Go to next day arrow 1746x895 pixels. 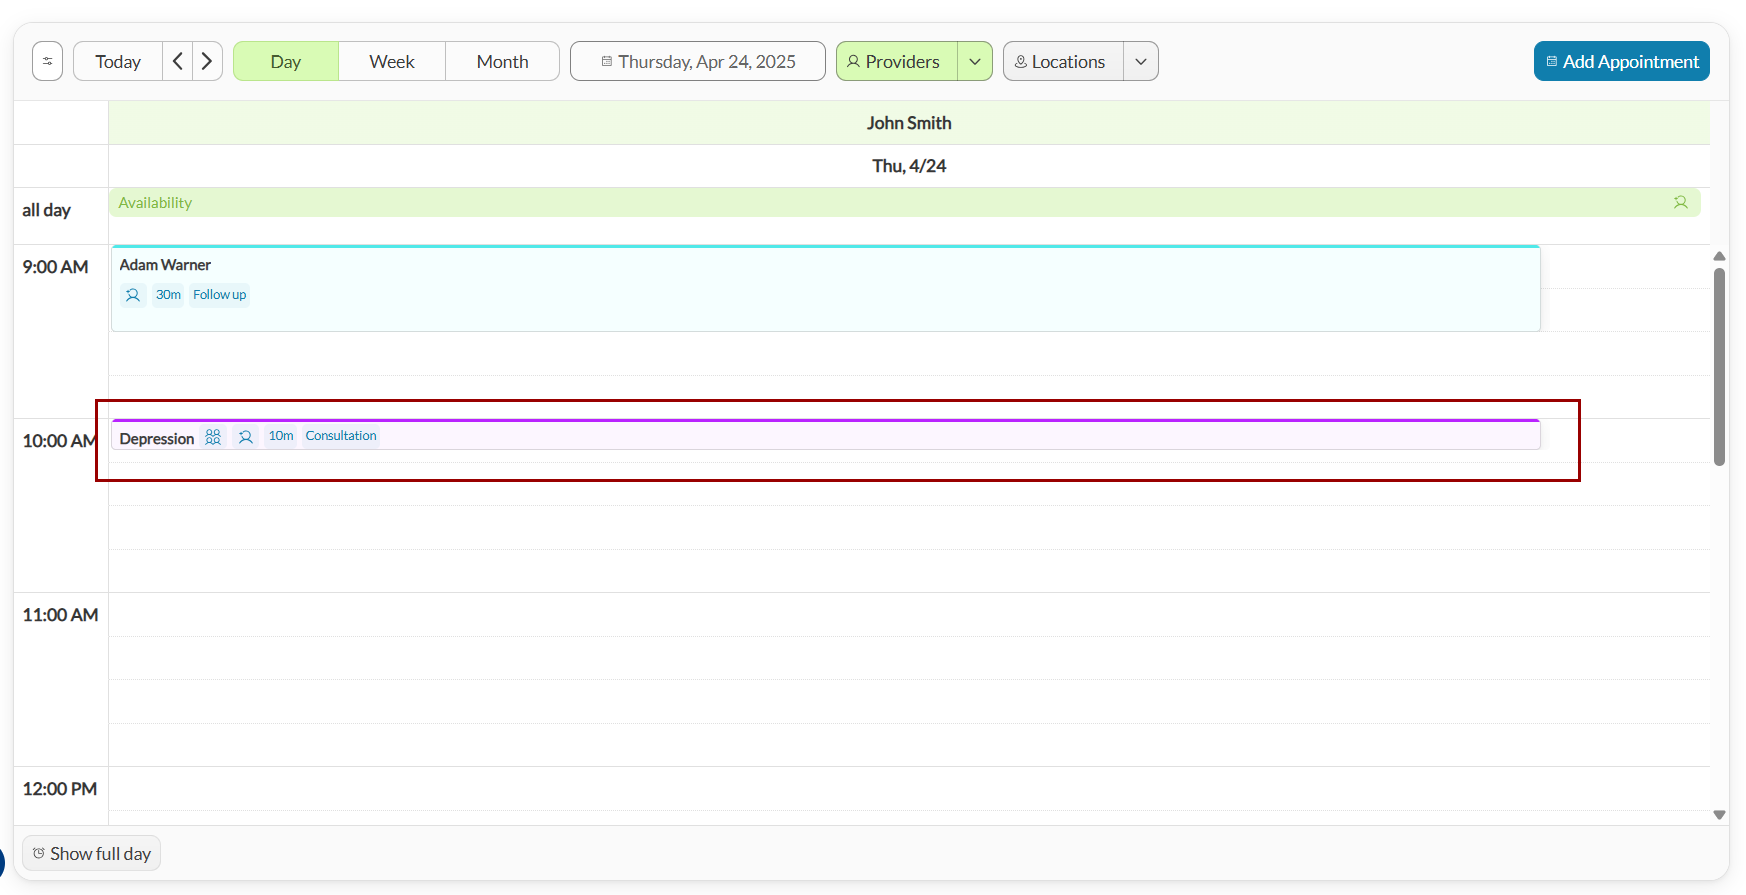point(207,61)
